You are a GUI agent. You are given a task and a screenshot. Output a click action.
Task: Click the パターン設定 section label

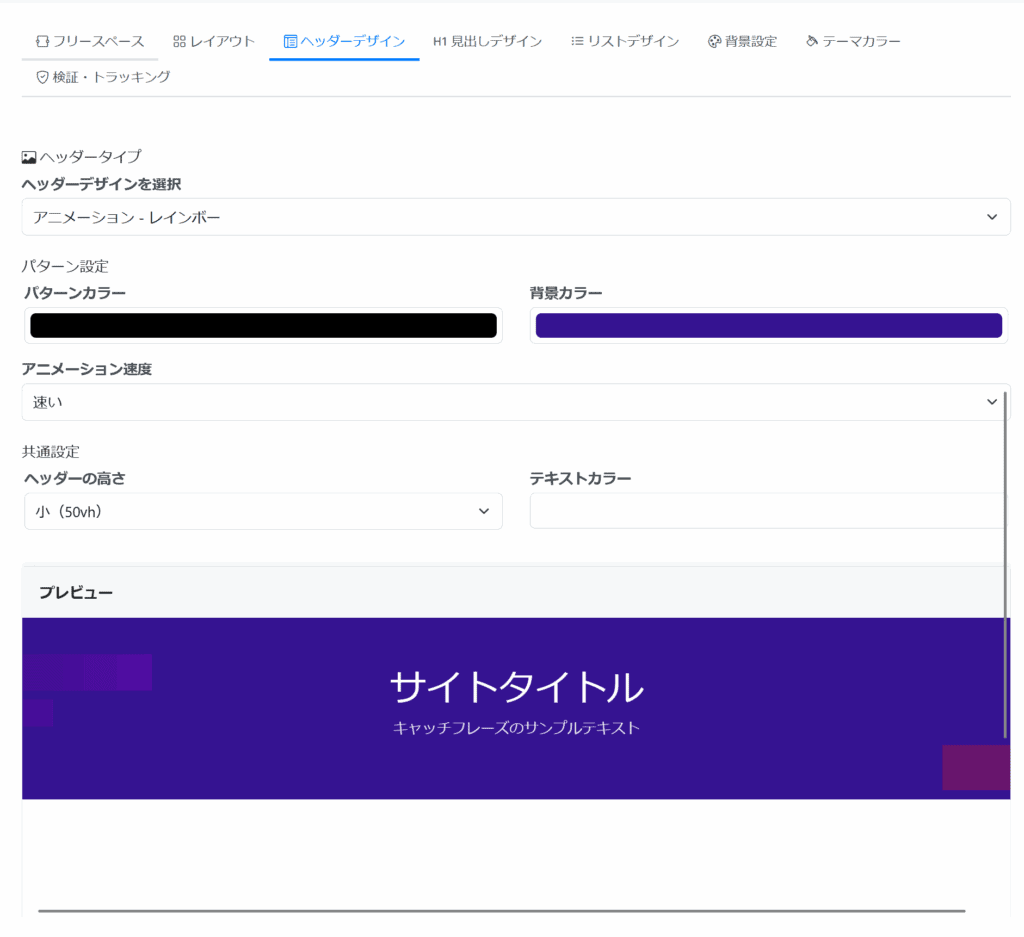65,266
